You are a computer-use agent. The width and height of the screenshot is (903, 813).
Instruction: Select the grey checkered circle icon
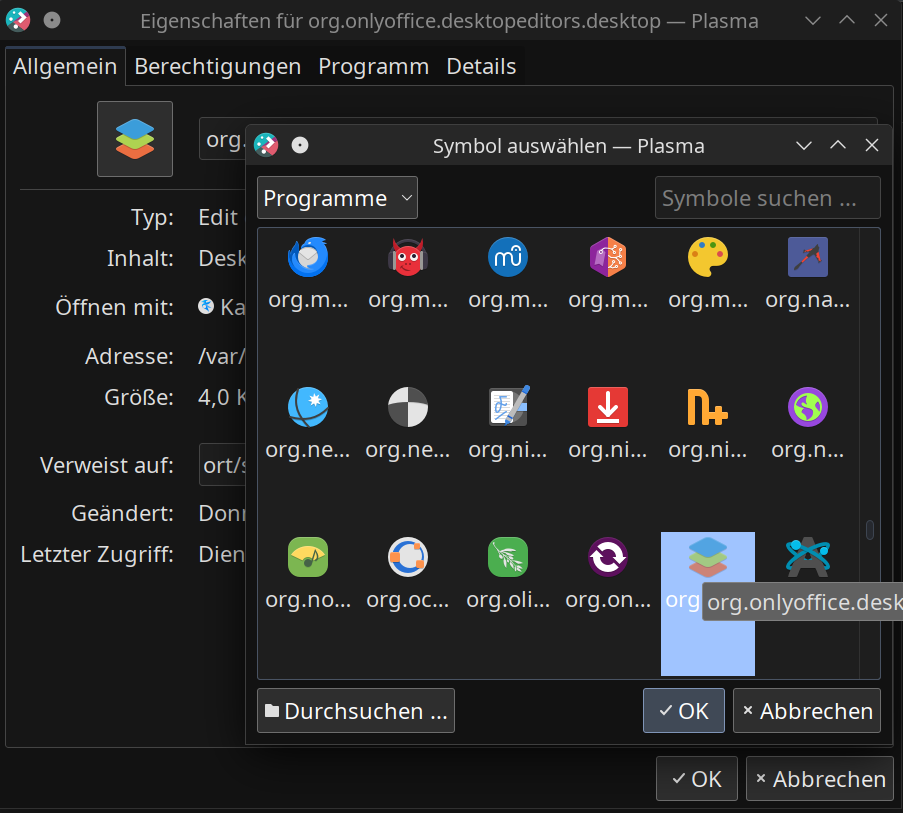[x=408, y=407]
